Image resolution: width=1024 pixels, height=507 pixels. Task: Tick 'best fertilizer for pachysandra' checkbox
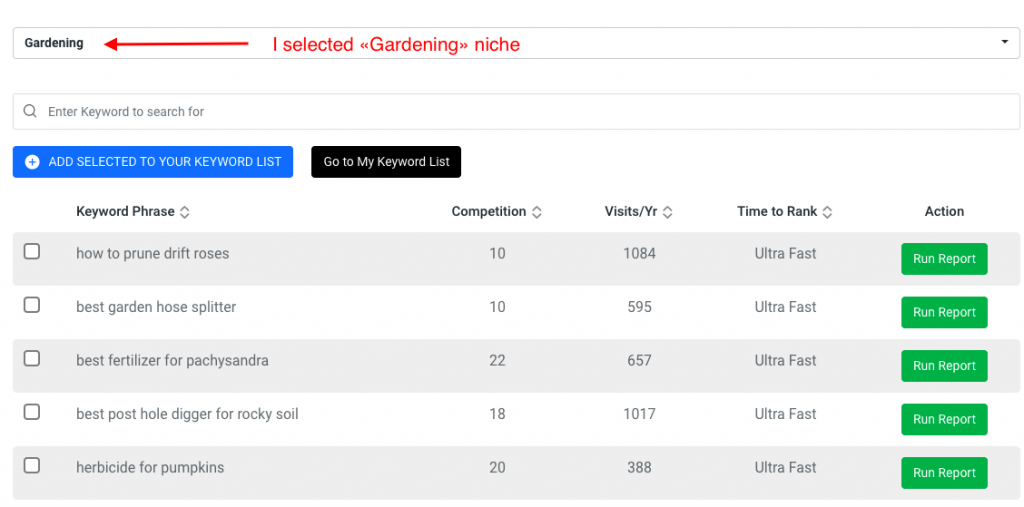point(32,359)
